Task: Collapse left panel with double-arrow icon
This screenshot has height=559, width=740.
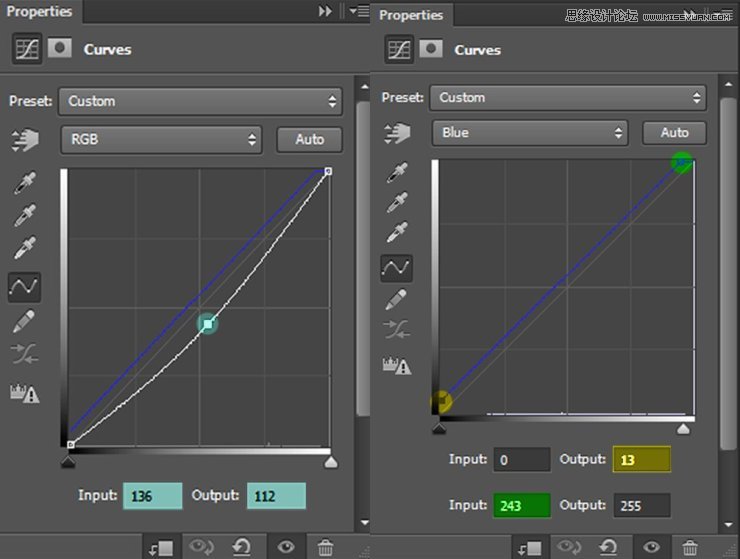Action: 325,11
